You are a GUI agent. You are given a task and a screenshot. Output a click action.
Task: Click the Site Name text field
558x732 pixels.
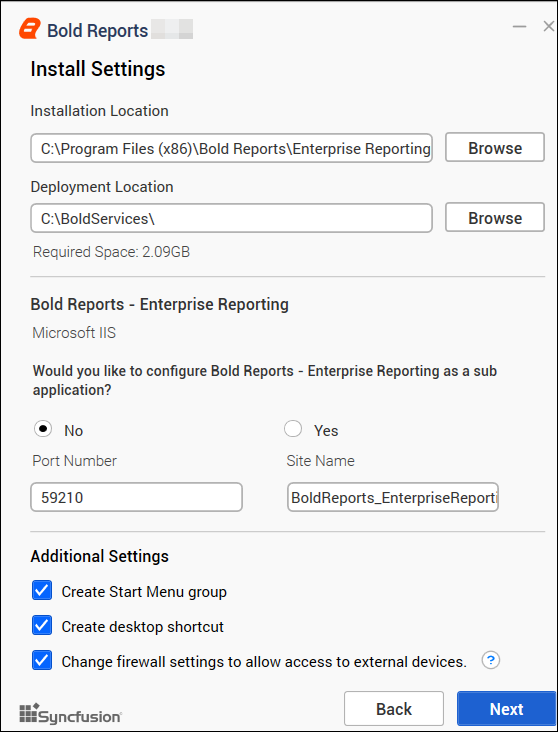coord(393,497)
